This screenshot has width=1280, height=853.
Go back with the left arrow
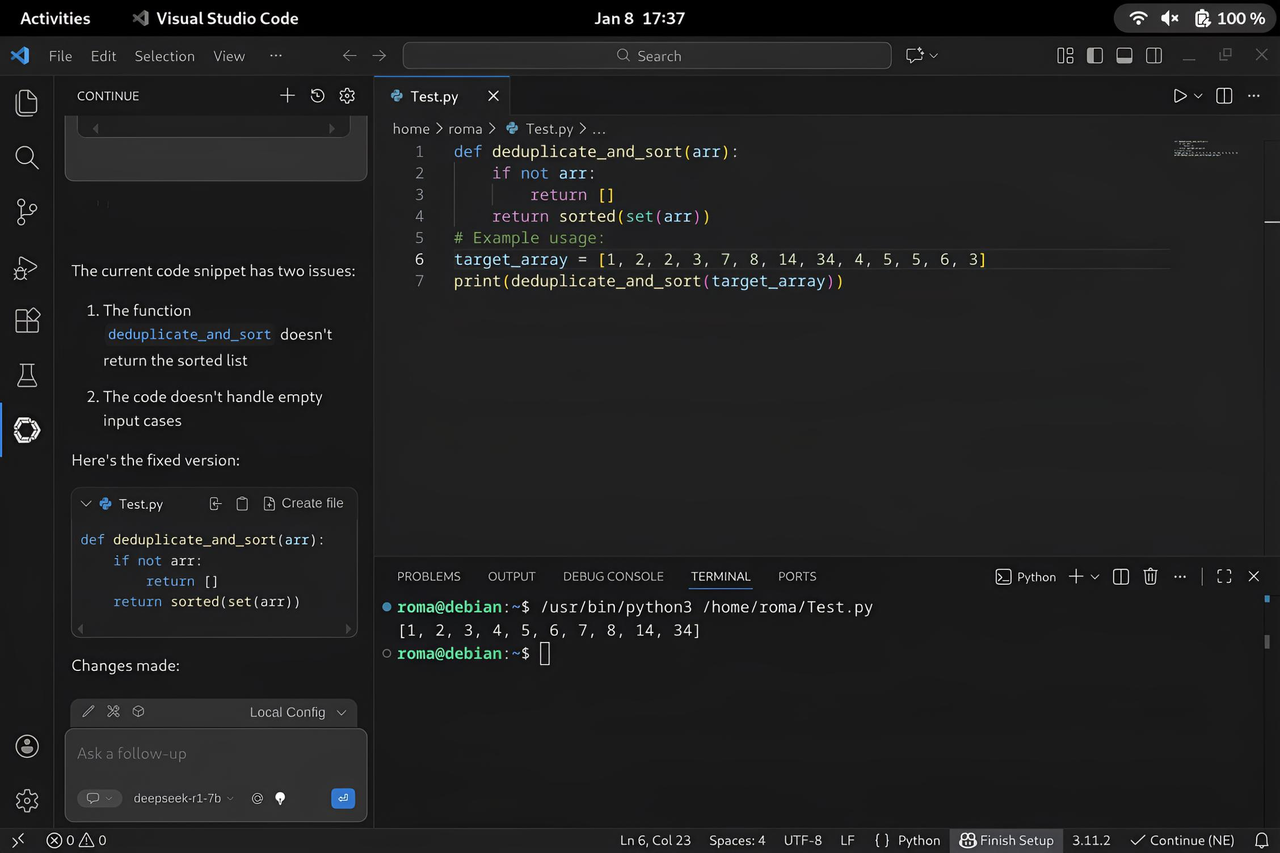(349, 56)
